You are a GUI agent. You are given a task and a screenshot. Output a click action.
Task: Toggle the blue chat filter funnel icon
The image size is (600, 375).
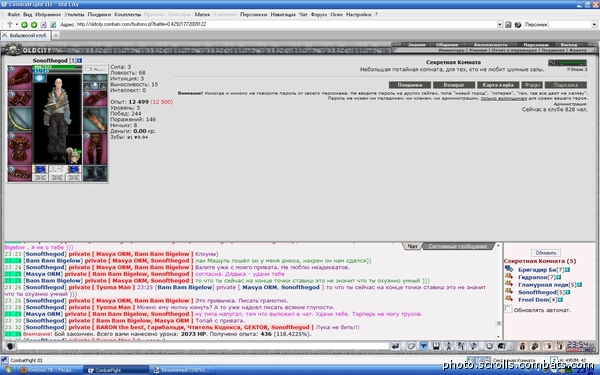(424, 346)
